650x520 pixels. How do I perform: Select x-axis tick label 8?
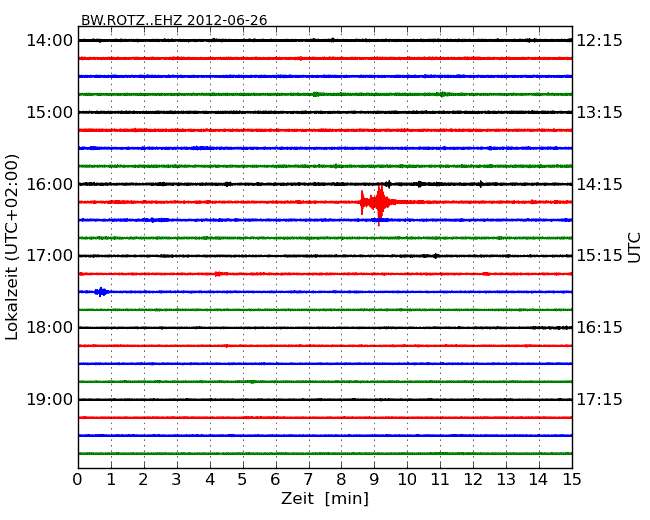tap(341, 480)
